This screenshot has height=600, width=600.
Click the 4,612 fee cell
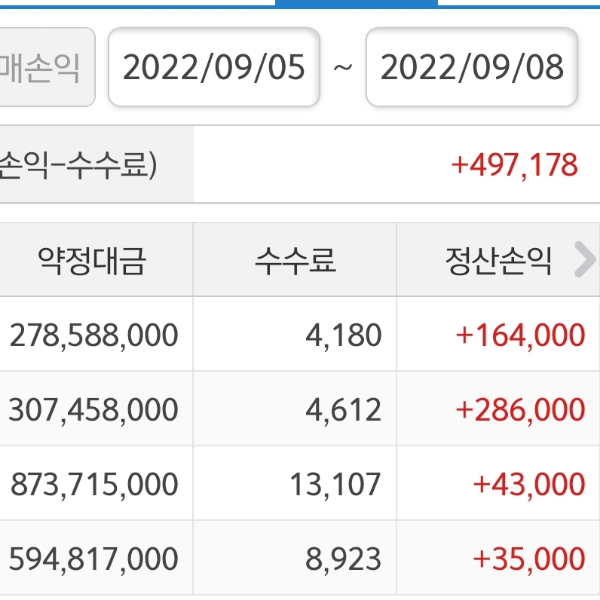click(x=343, y=409)
